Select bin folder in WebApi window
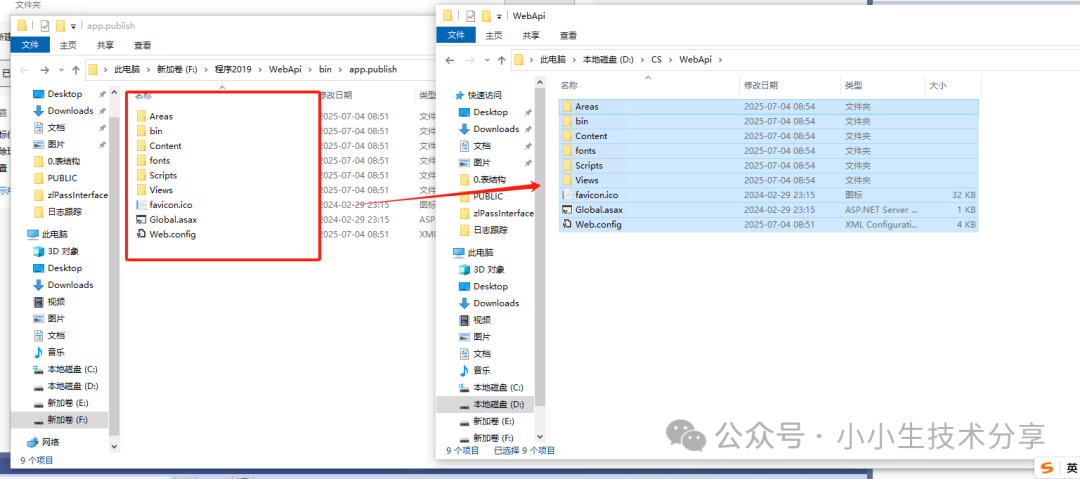This screenshot has width=1080, height=479. tap(768, 121)
